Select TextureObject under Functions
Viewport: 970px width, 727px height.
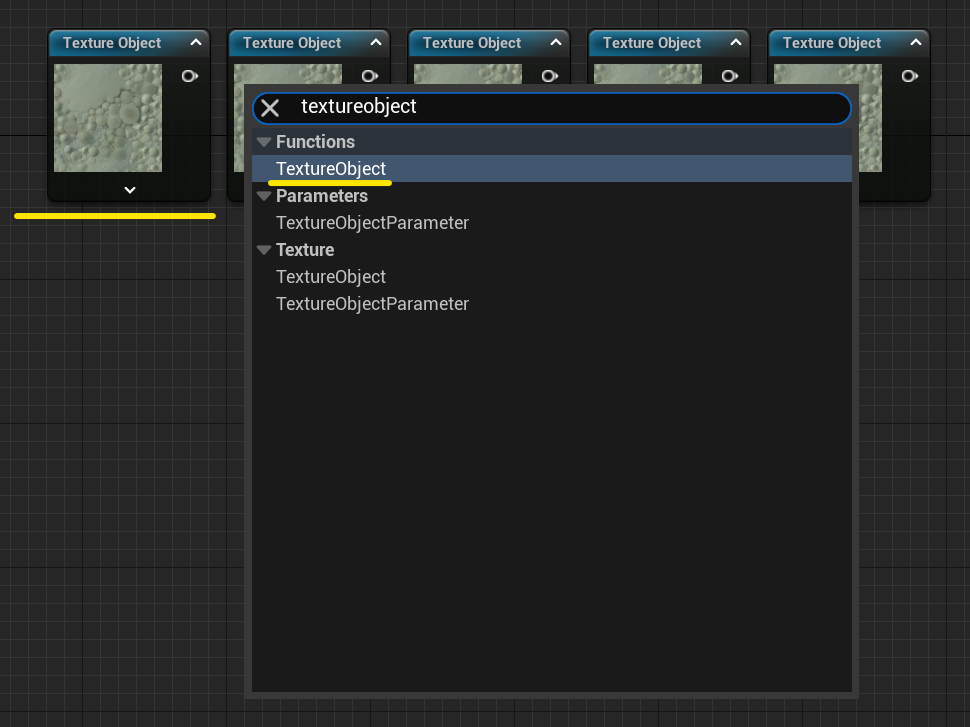tap(552, 168)
